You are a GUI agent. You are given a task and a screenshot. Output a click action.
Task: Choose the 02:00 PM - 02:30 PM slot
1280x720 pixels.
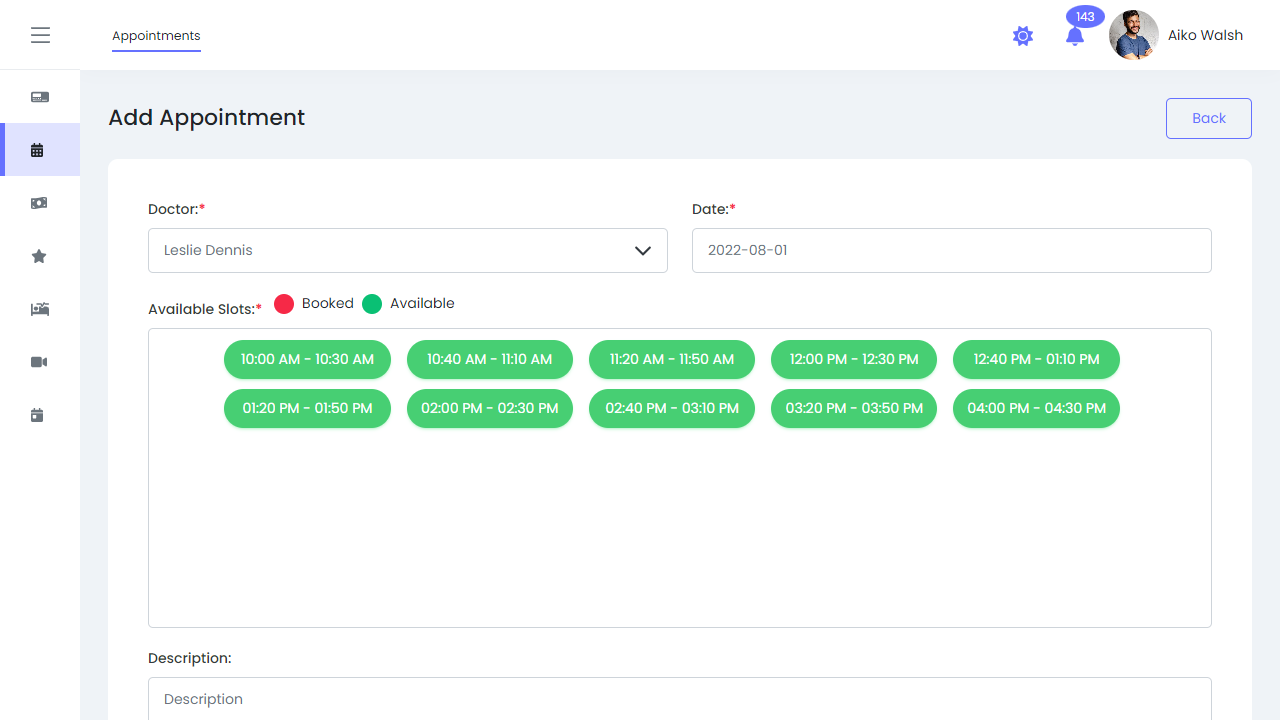coord(489,408)
